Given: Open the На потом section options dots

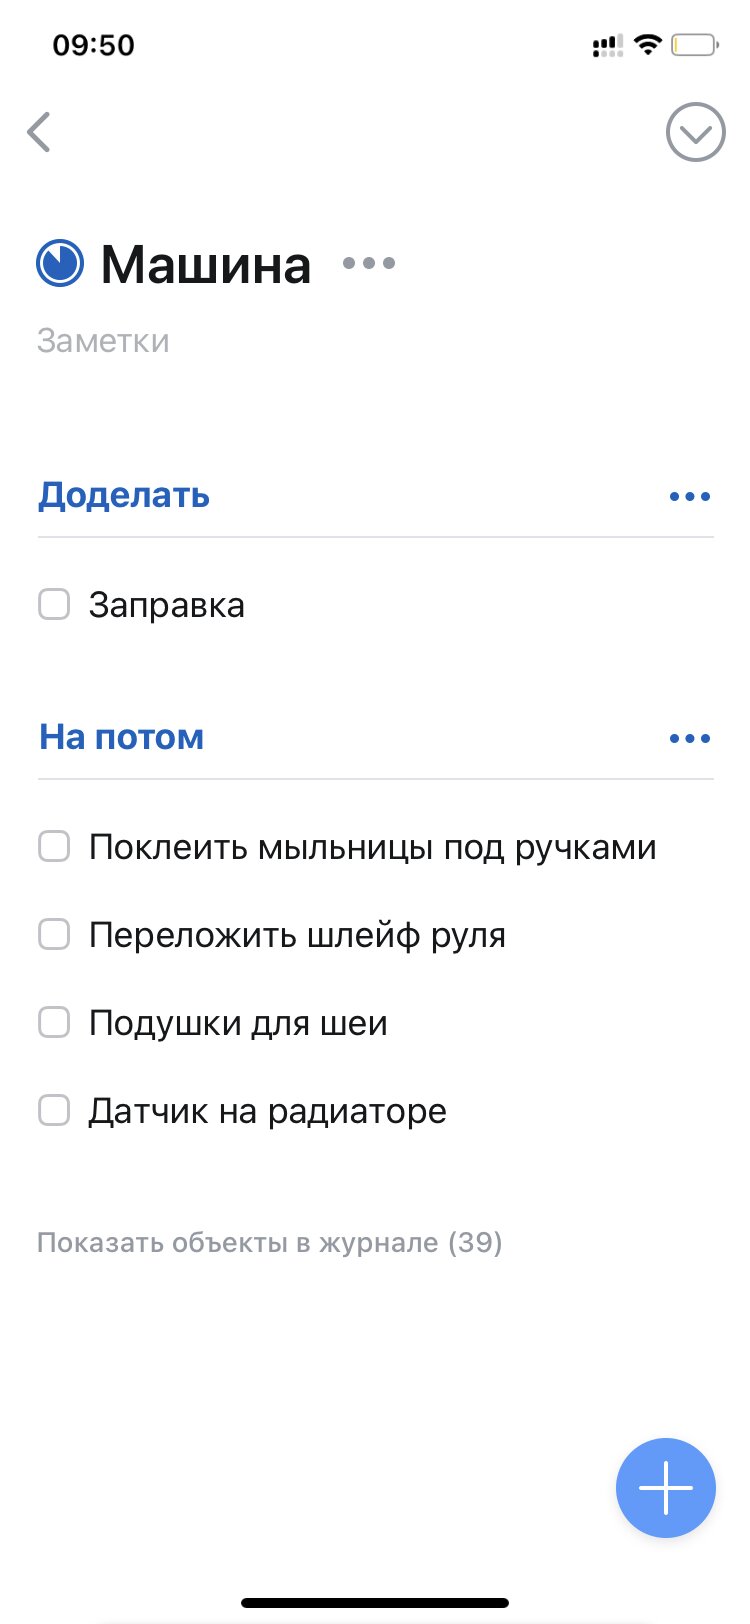Looking at the screenshot, I should tap(690, 739).
